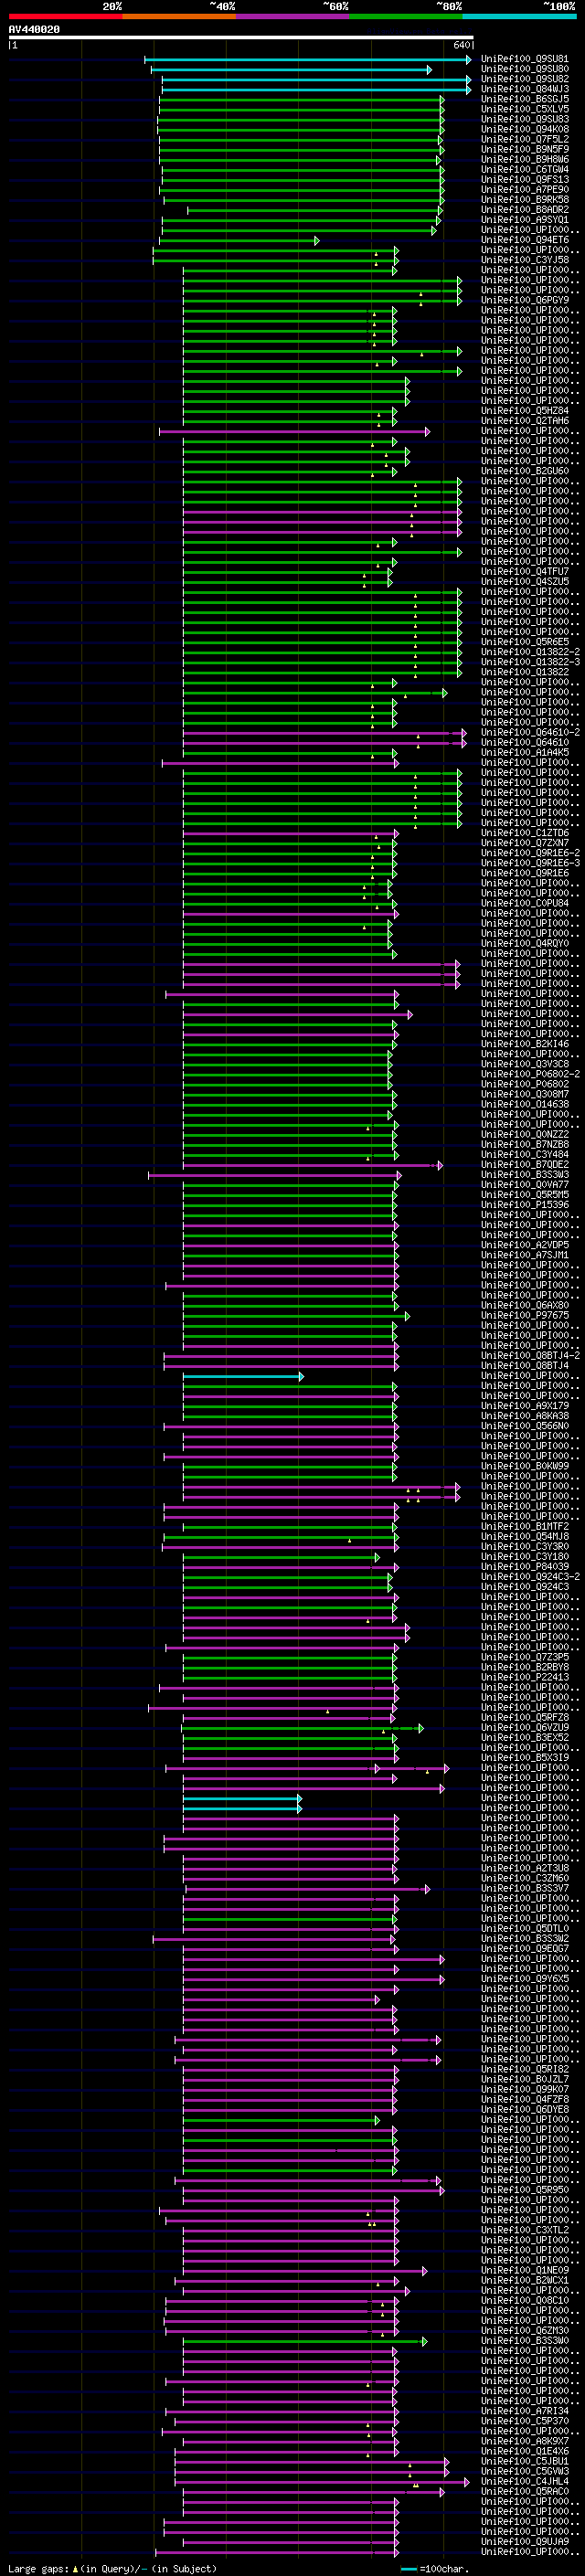This screenshot has width=585, height=2576.
Task: Select the UniRef100_P06802-2 label
Action: point(530,1074)
